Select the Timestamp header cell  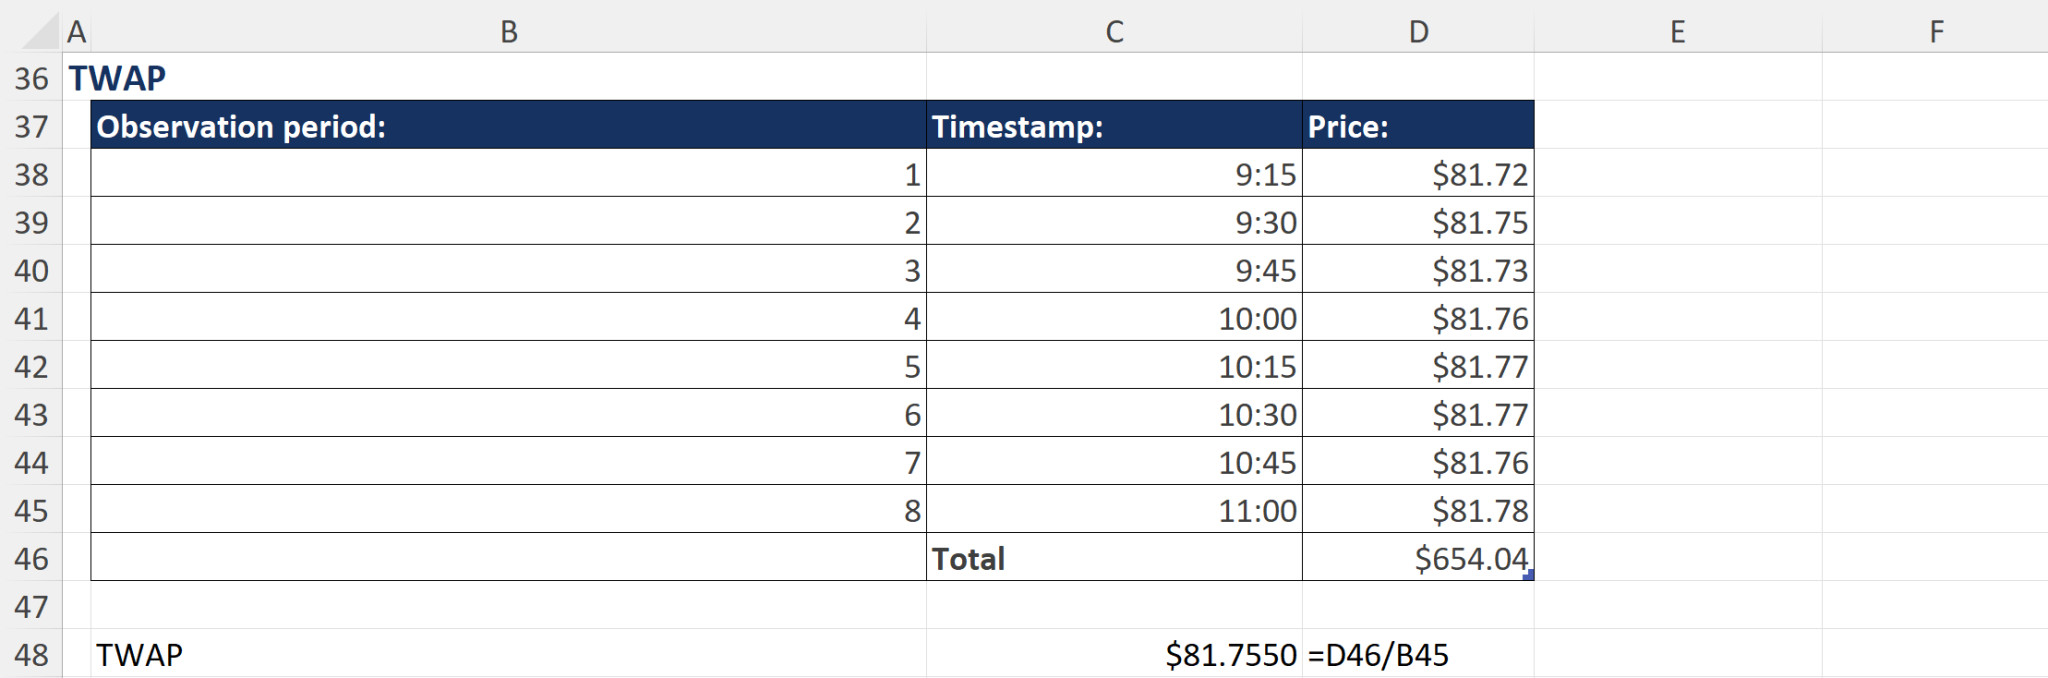tap(1114, 126)
